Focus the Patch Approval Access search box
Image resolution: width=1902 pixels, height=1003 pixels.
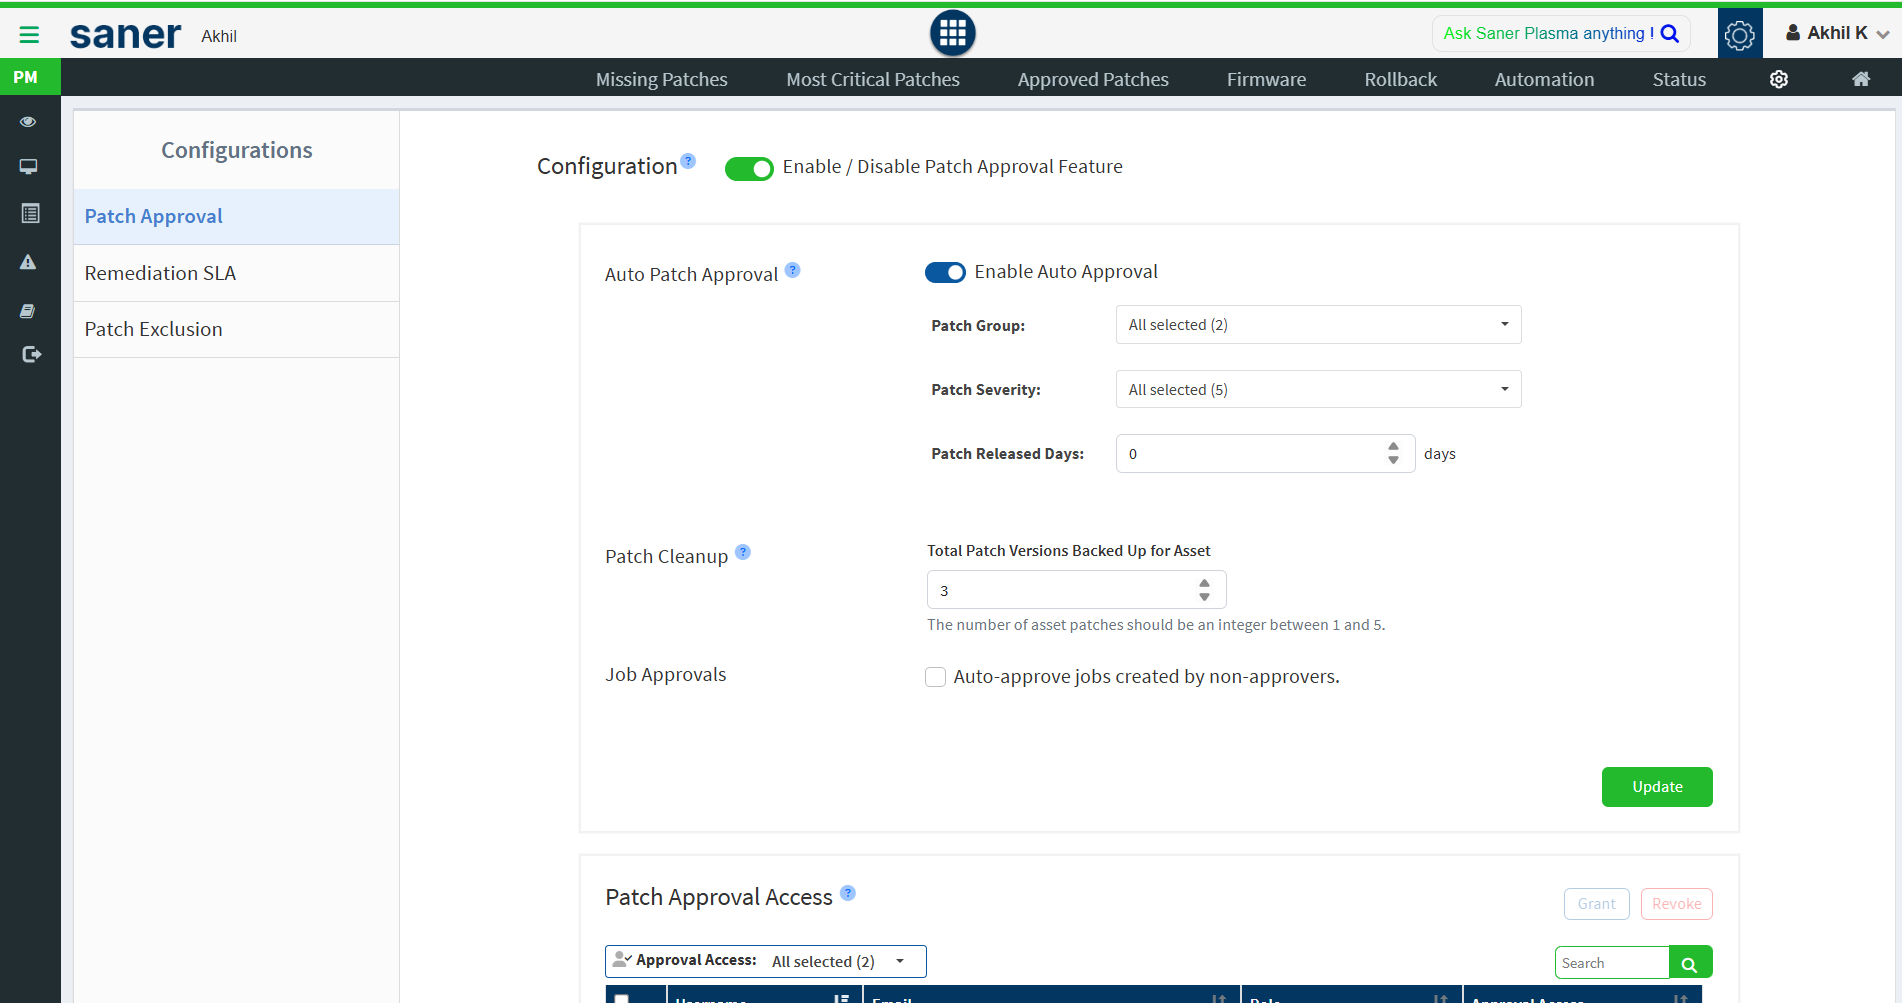[x=1612, y=962]
